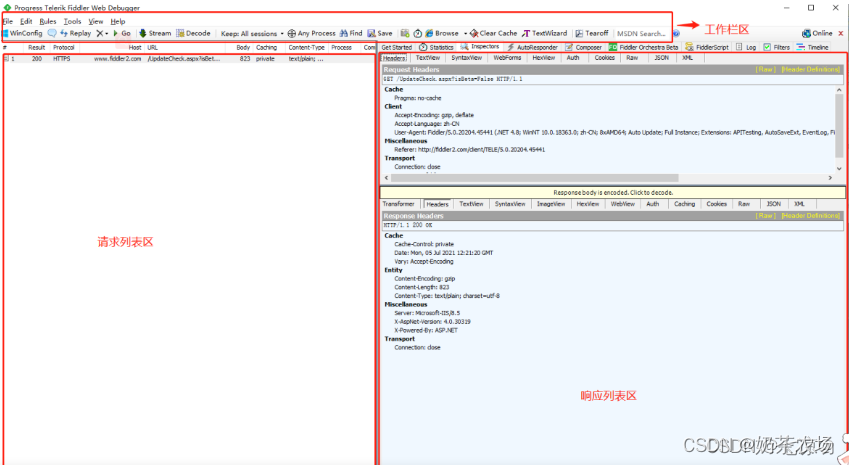Click Header Definitions link in Request Headers
This screenshot has height=465, width=849.
810,69
